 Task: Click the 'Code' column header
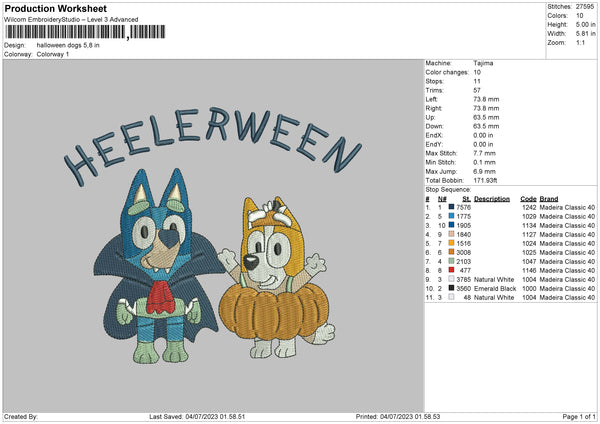coord(528,199)
